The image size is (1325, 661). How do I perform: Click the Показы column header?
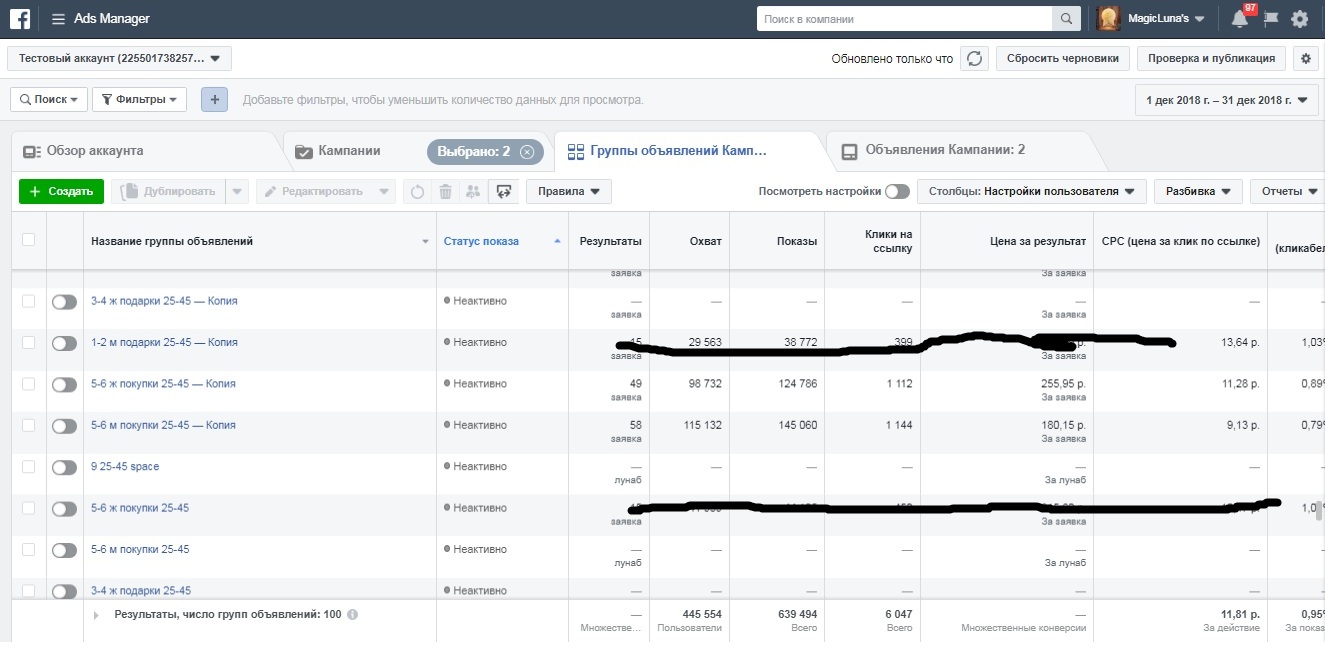coord(777,241)
